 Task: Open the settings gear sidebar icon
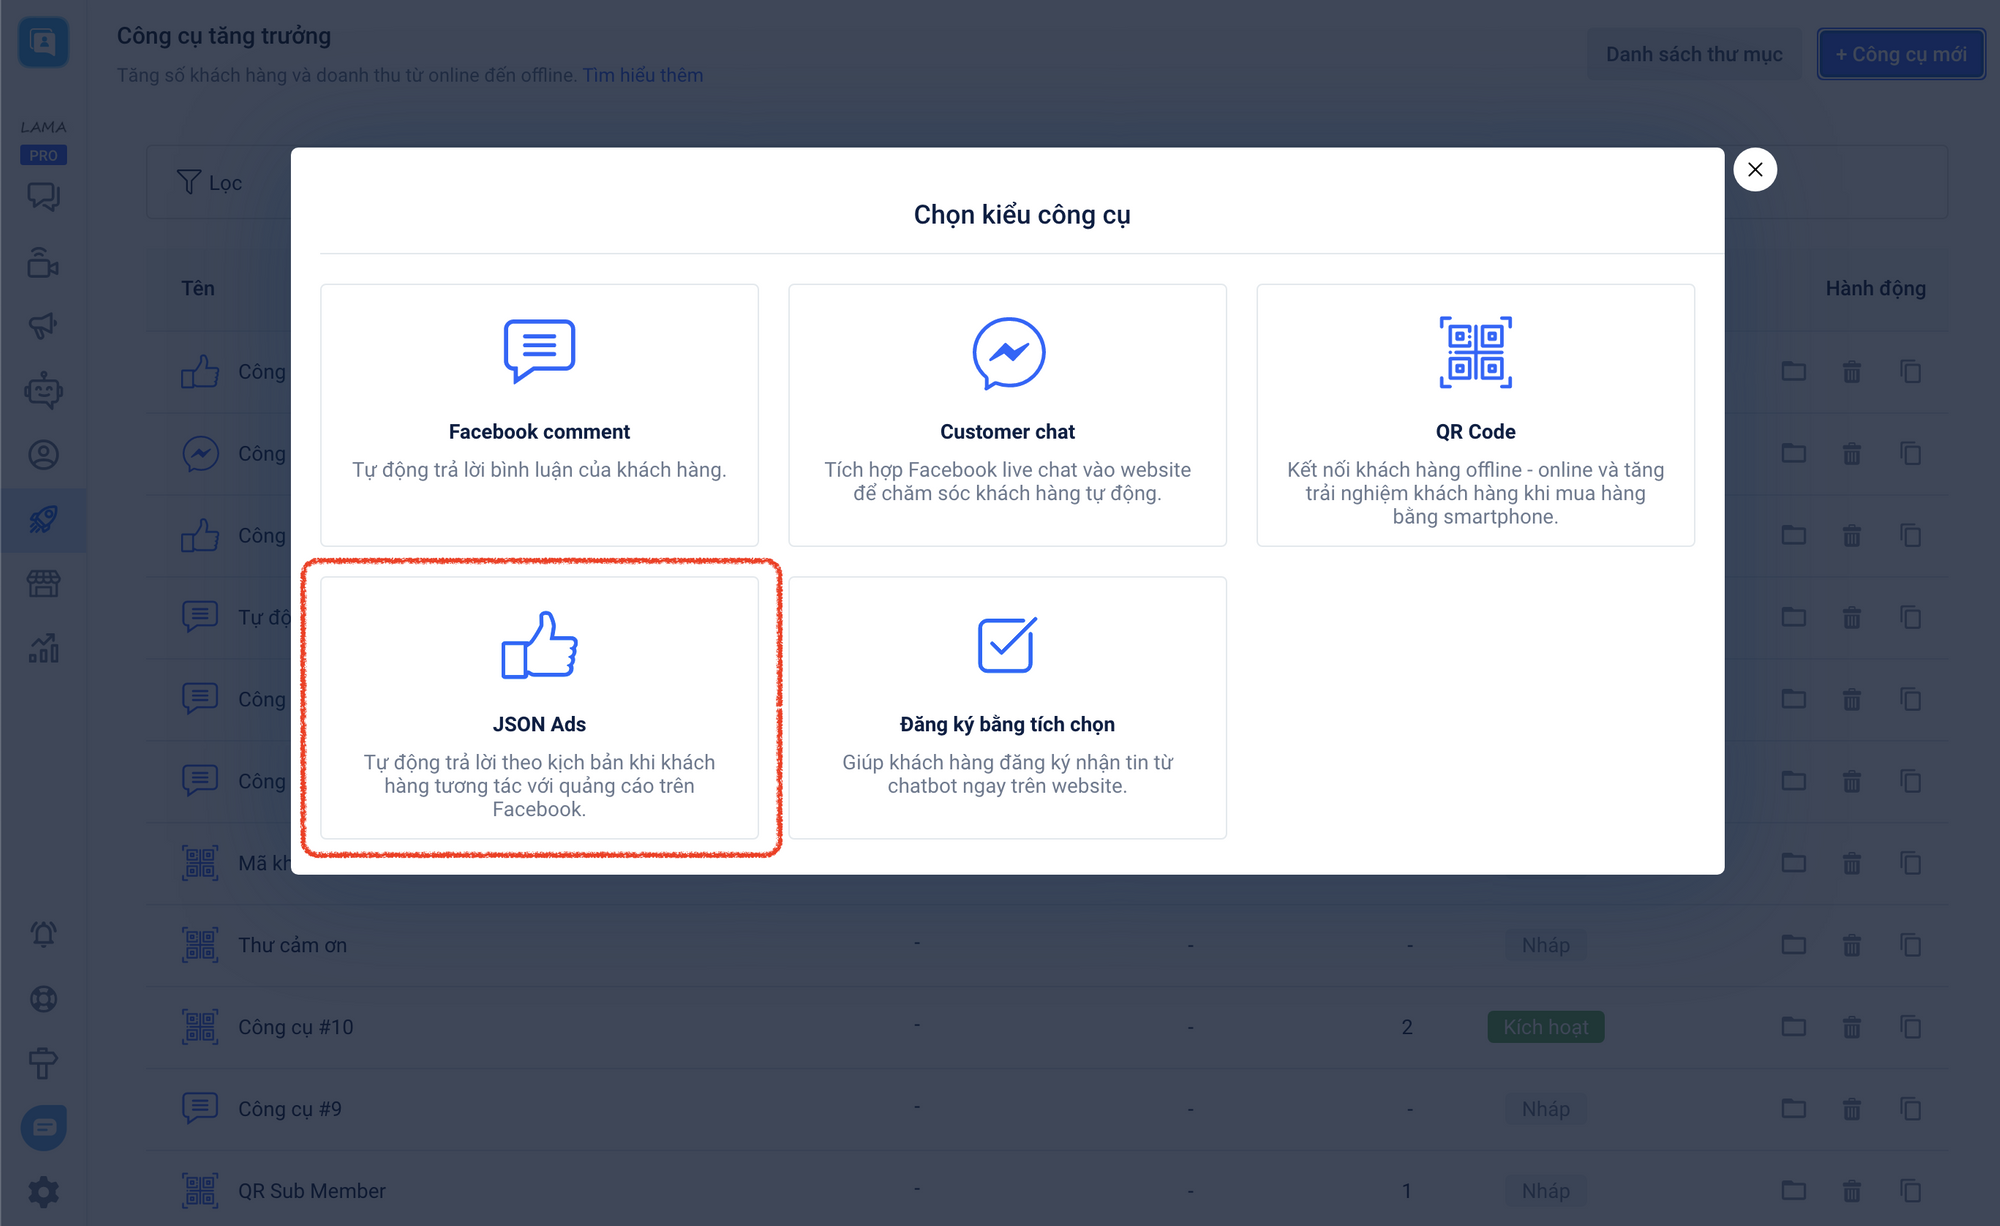coord(43,1191)
